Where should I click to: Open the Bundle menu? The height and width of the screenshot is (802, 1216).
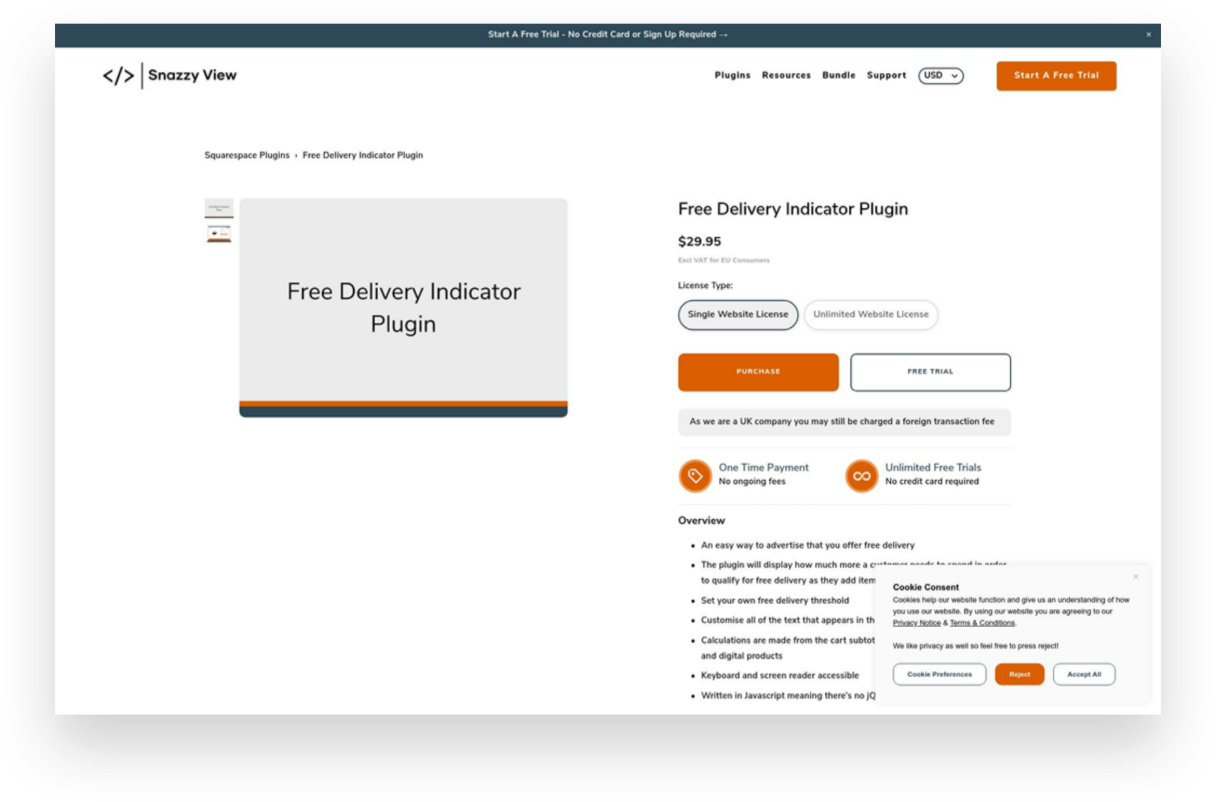coord(838,75)
